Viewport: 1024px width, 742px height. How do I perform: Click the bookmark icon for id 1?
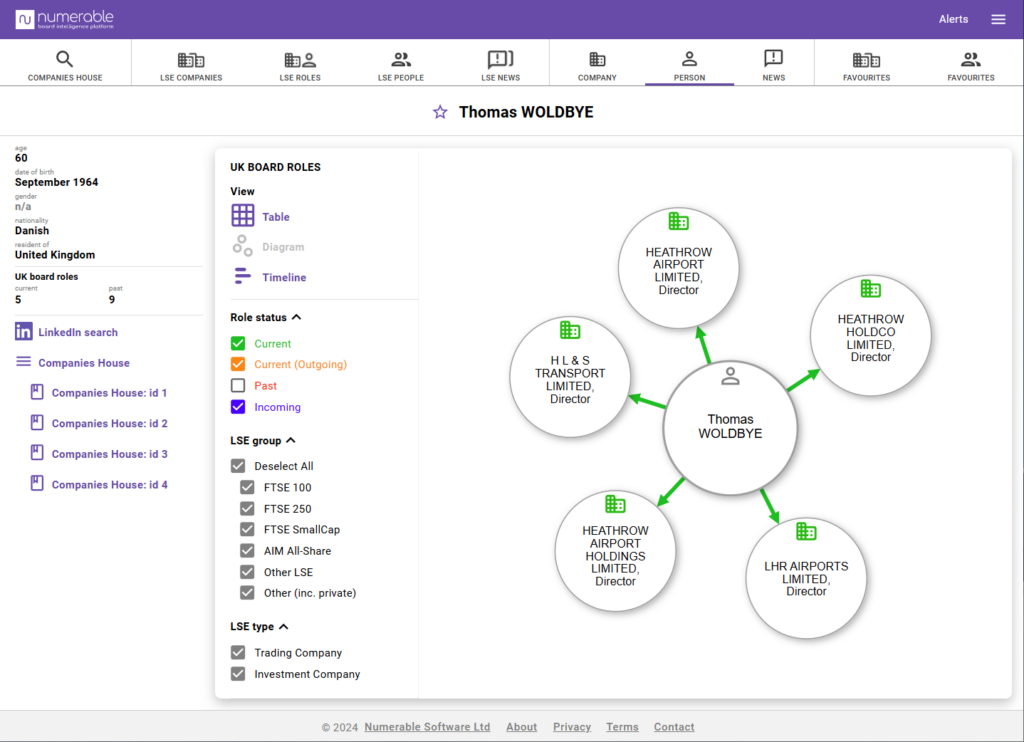point(37,392)
